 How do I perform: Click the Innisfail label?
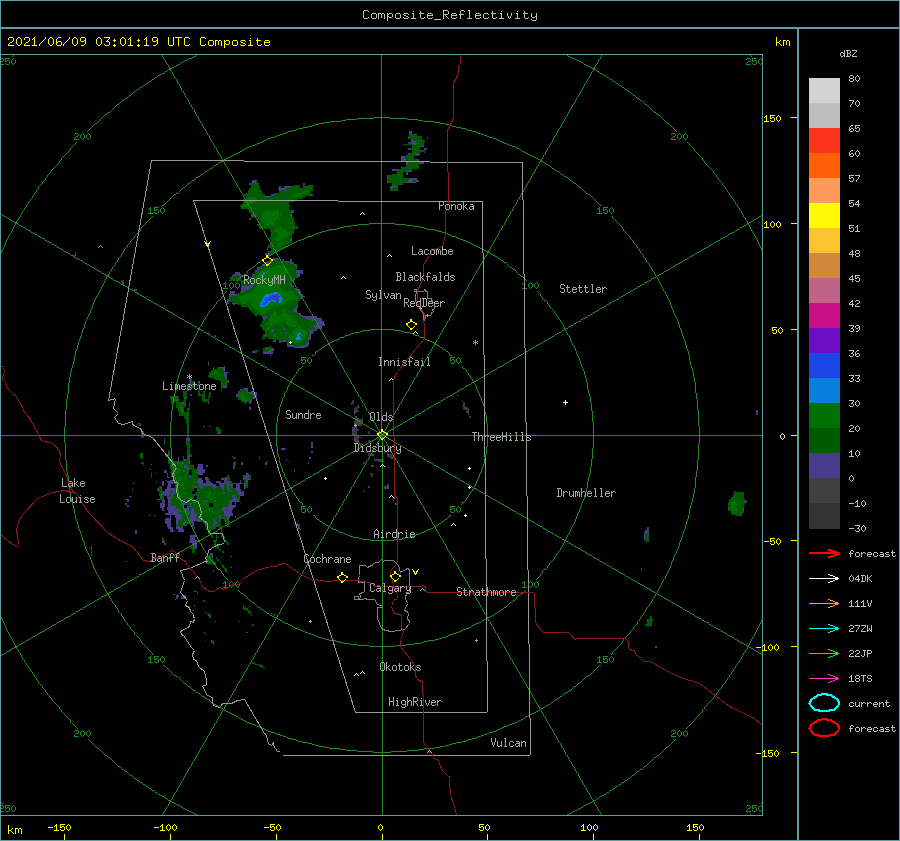click(x=404, y=362)
